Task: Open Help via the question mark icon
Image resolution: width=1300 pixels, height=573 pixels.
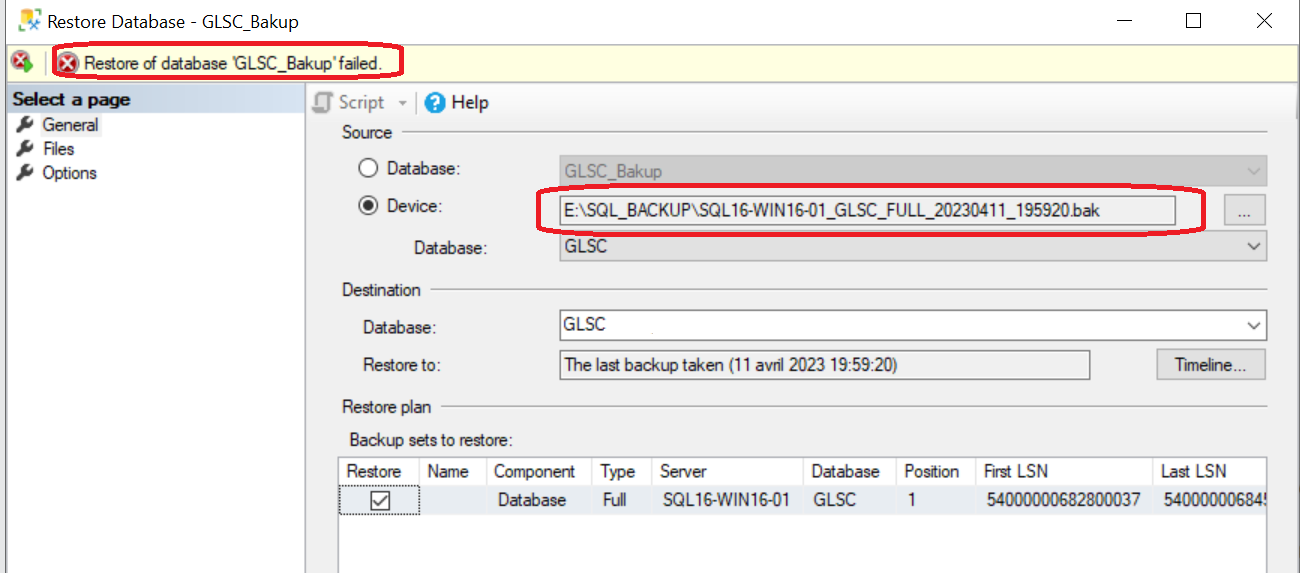Action: click(x=435, y=102)
